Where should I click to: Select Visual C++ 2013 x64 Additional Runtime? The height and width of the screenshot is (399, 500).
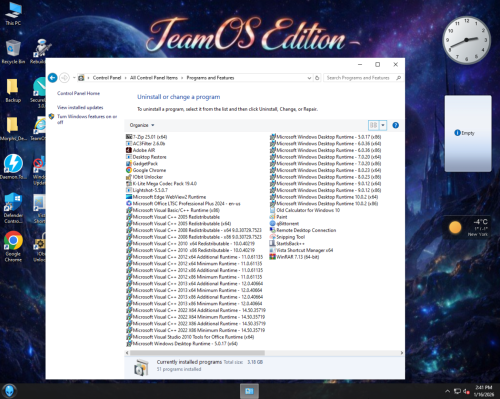[194, 283]
